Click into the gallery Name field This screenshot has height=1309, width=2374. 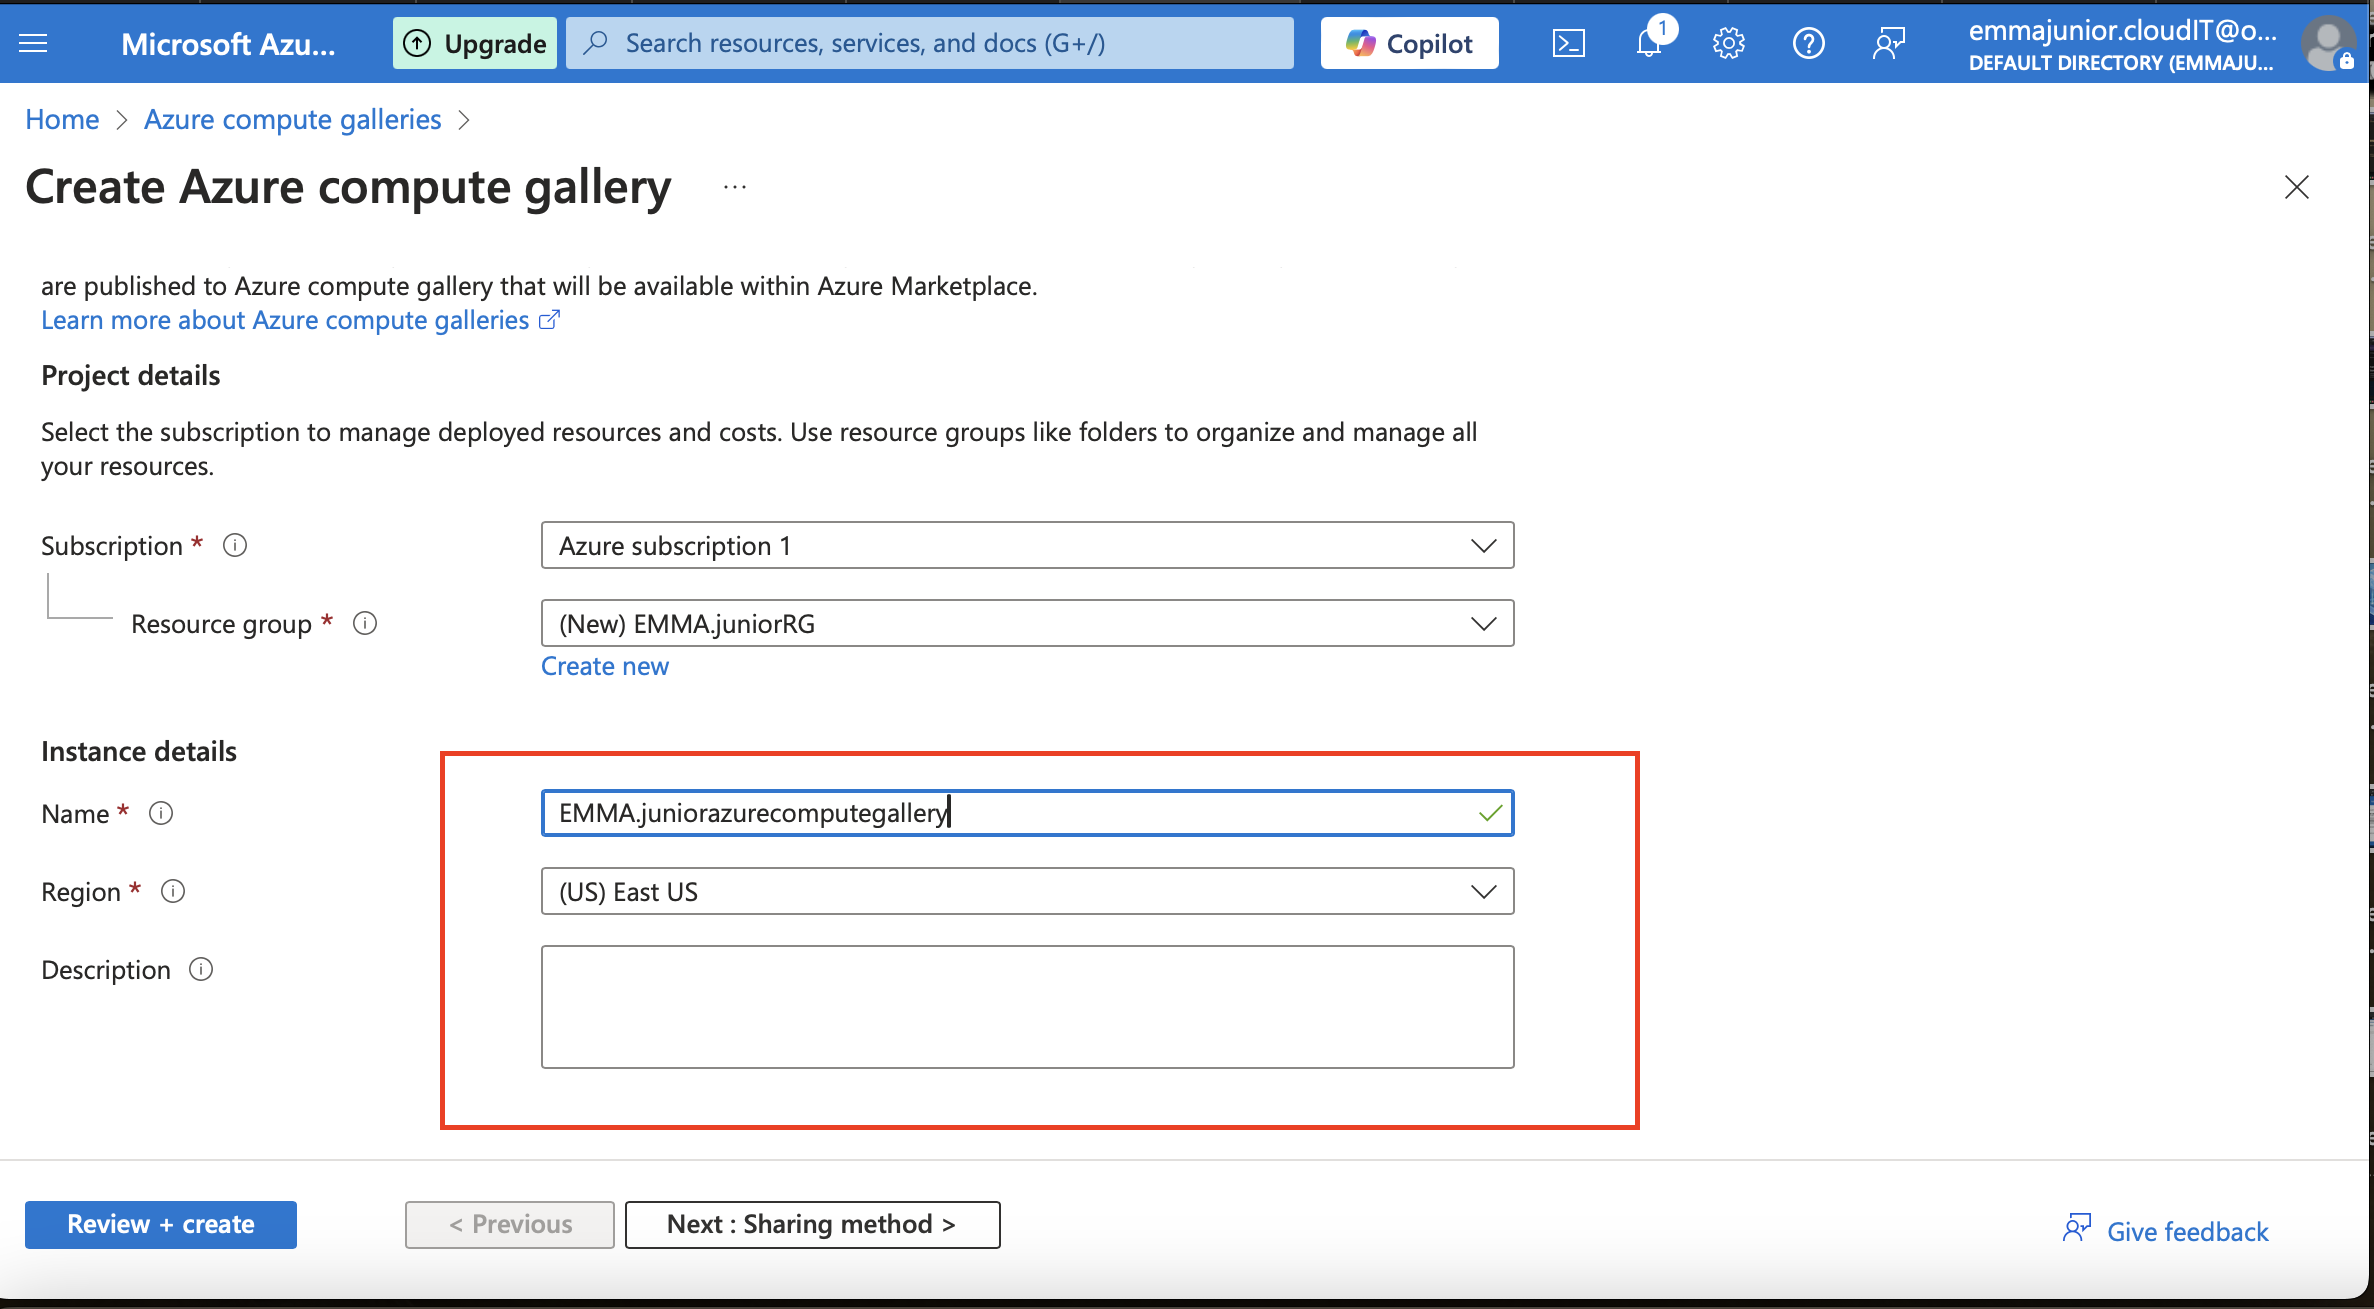click(1027, 813)
